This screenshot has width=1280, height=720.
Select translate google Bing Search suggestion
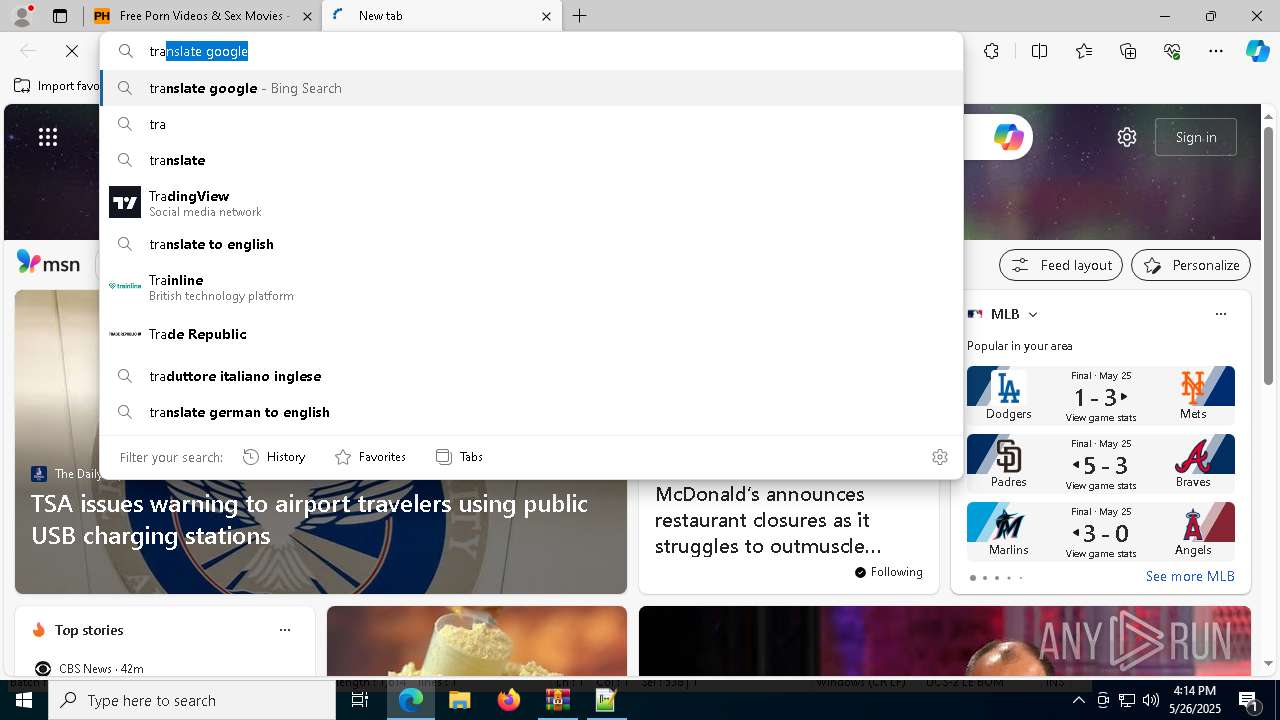point(531,88)
